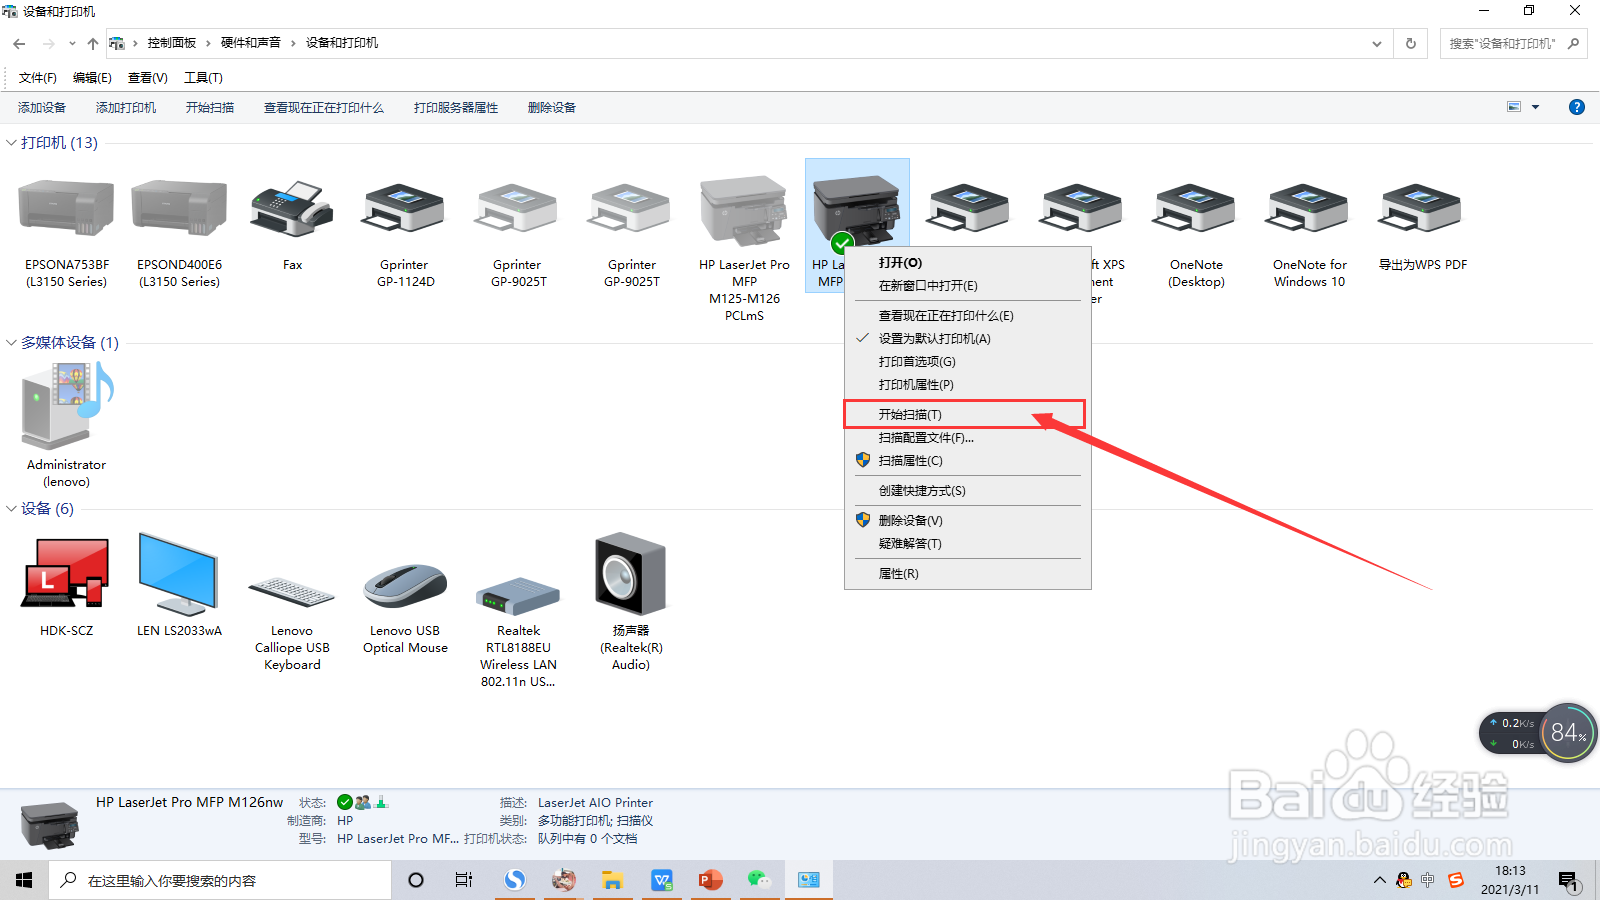Select the Realtek RTL8188EU Wireless LAN adapter
Screen dimensions: 1600x900
tap(518, 597)
